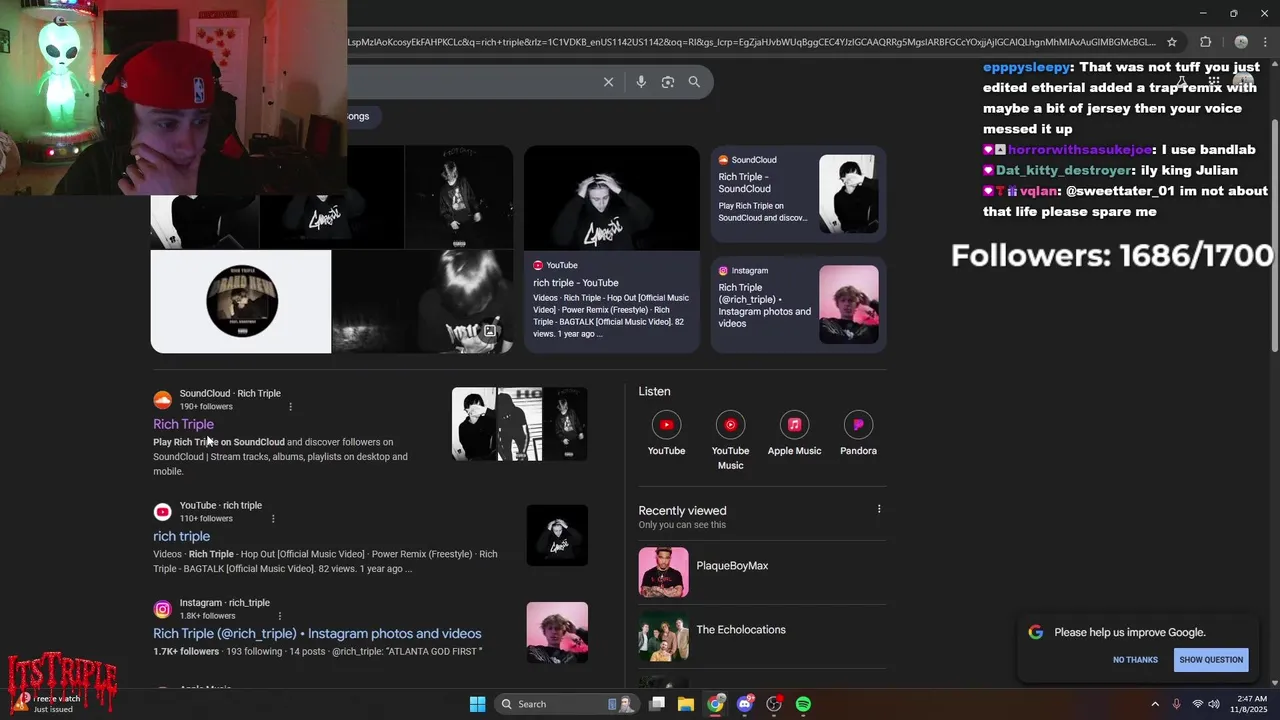This screenshot has height=720, width=1280.
Task: Click the Followers: 1686/1700 counter text
Action: pyautogui.click(x=1112, y=255)
